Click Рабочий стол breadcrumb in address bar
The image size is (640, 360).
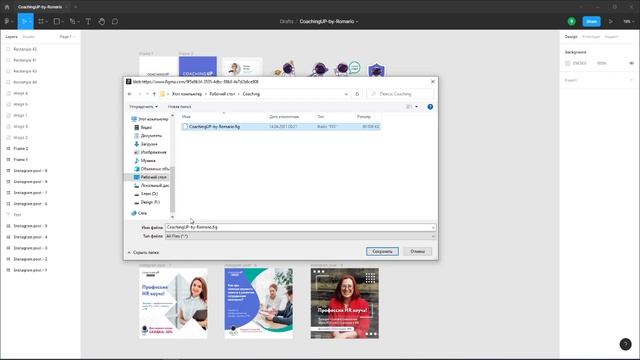222,94
